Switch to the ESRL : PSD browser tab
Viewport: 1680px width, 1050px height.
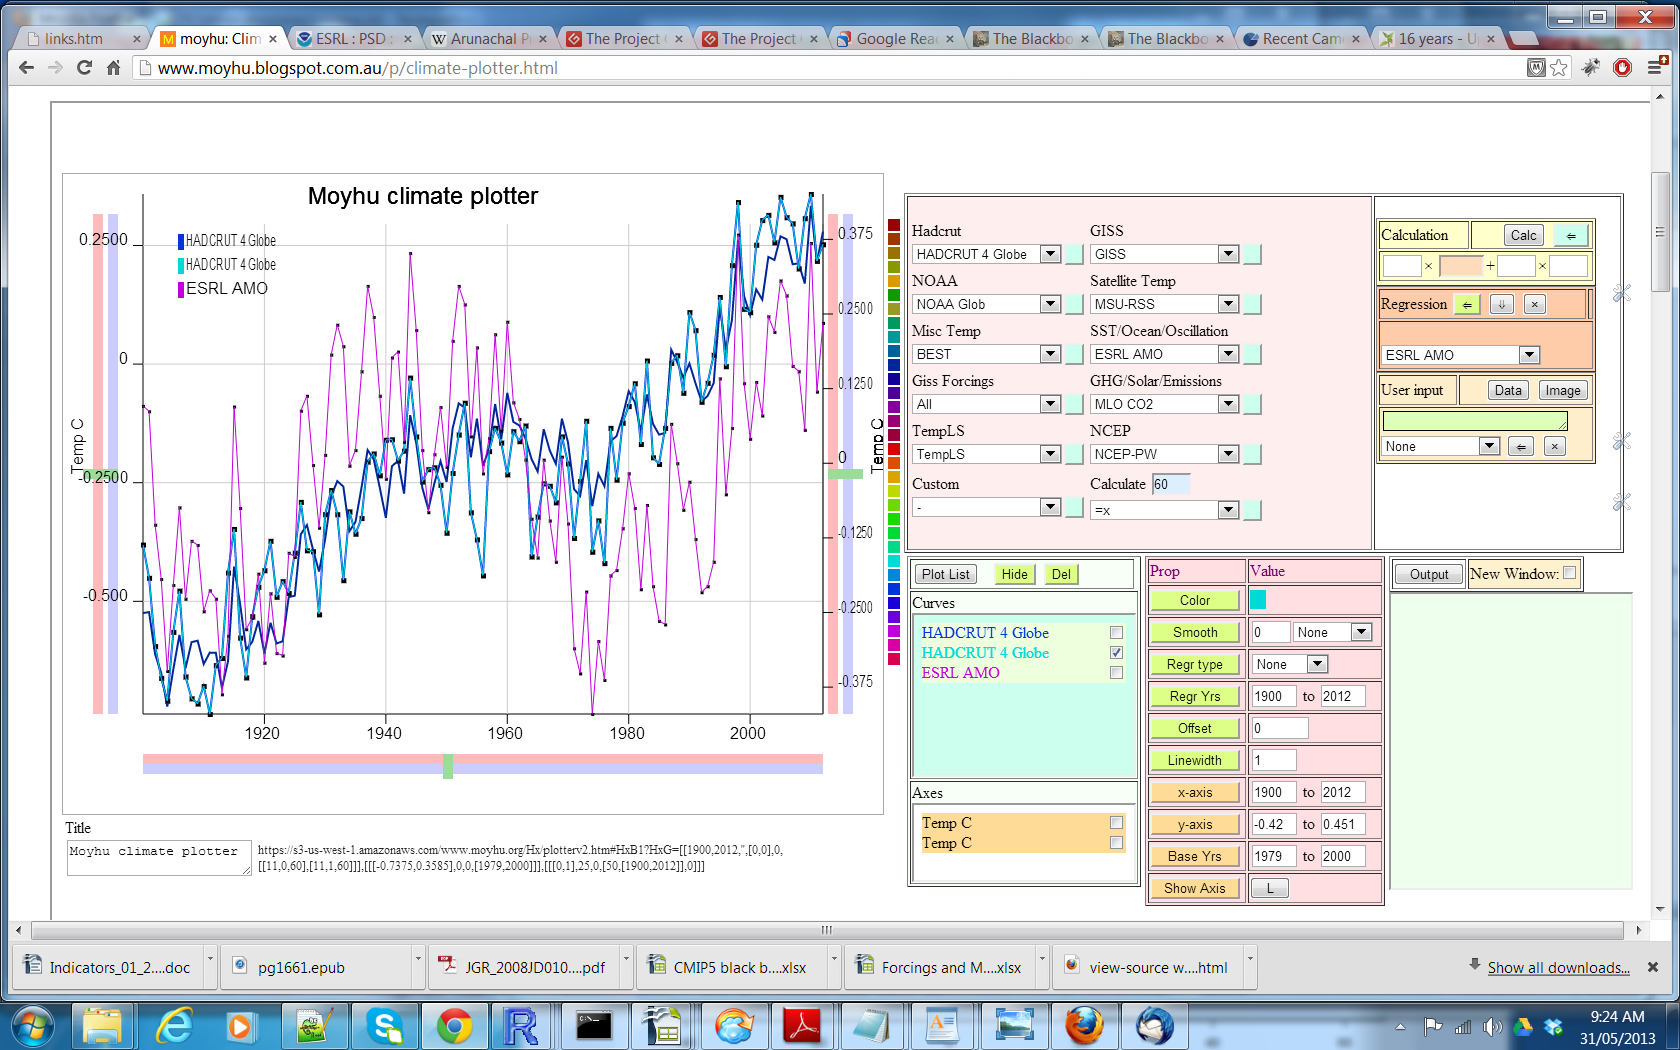click(351, 39)
